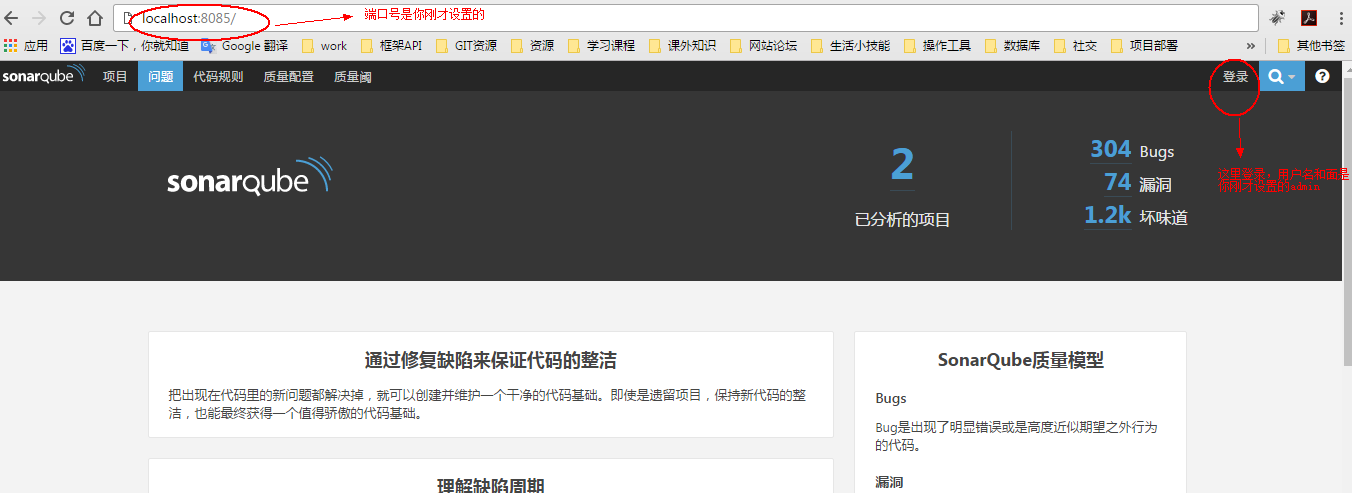The height and width of the screenshot is (493, 1352).
Task: Click the browser forward arrow
Action: (39, 18)
